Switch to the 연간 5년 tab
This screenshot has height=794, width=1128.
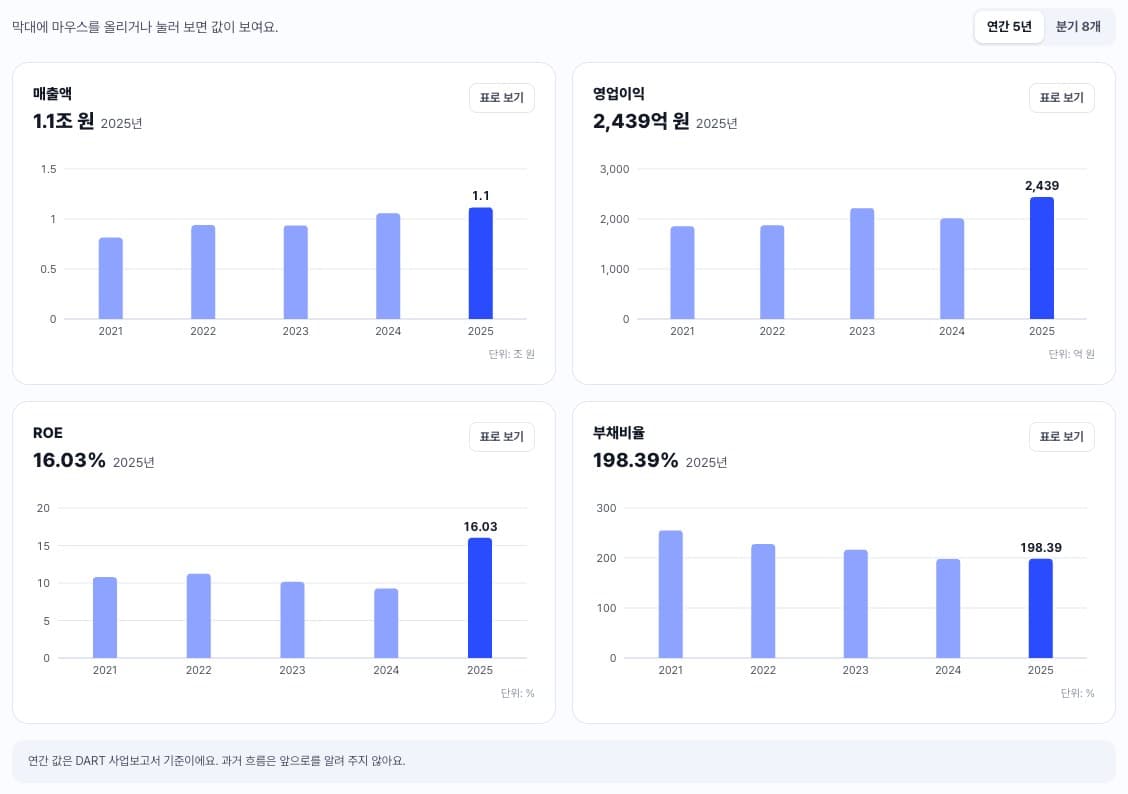(x=1009, y=27)
